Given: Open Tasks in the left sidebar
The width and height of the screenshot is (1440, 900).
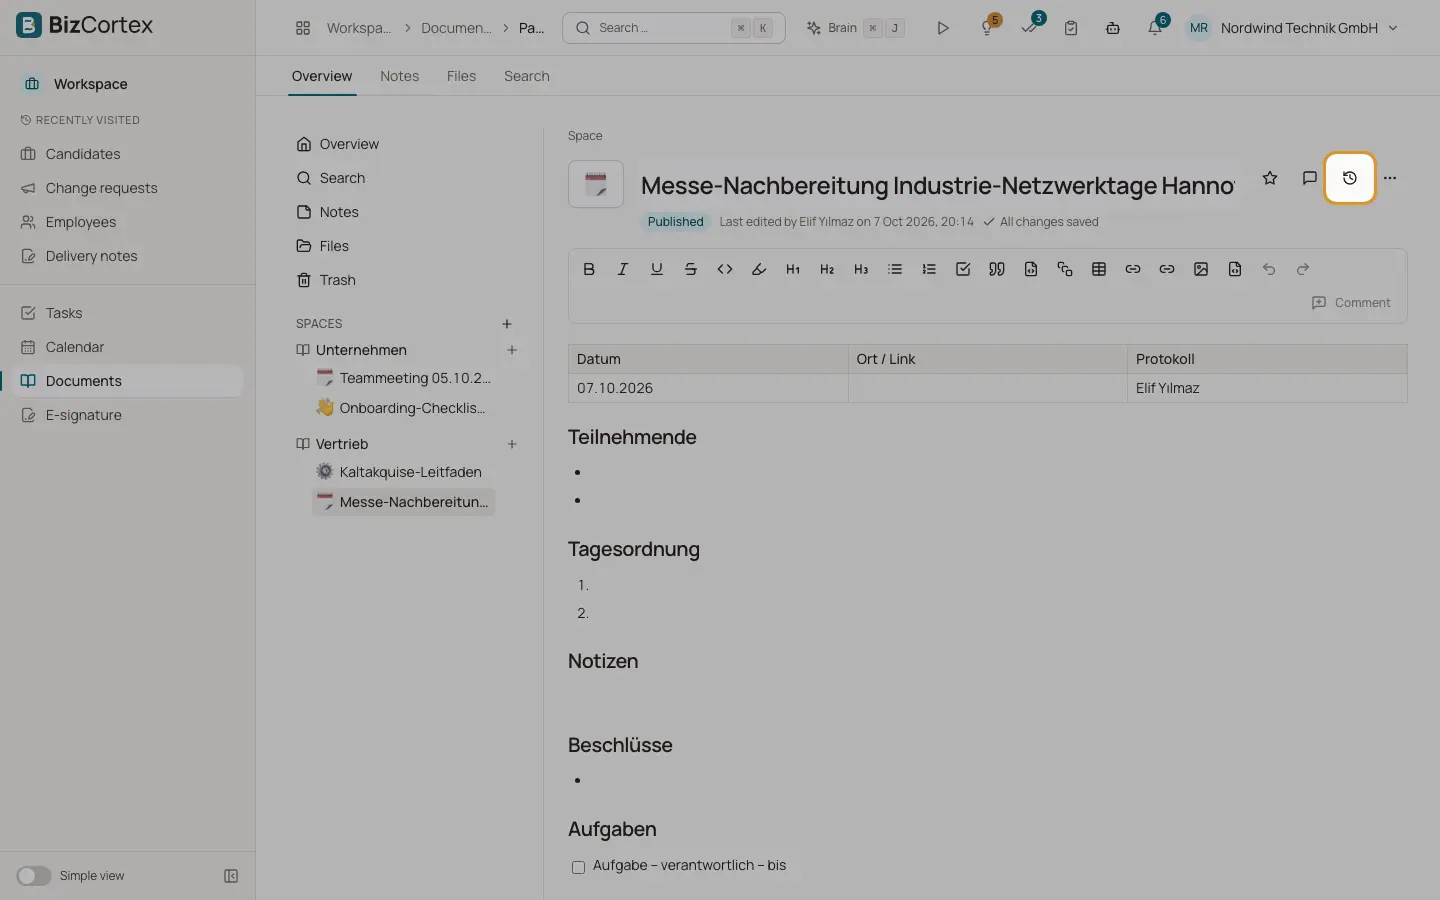Looking at the screenshot, I should 128,313.
